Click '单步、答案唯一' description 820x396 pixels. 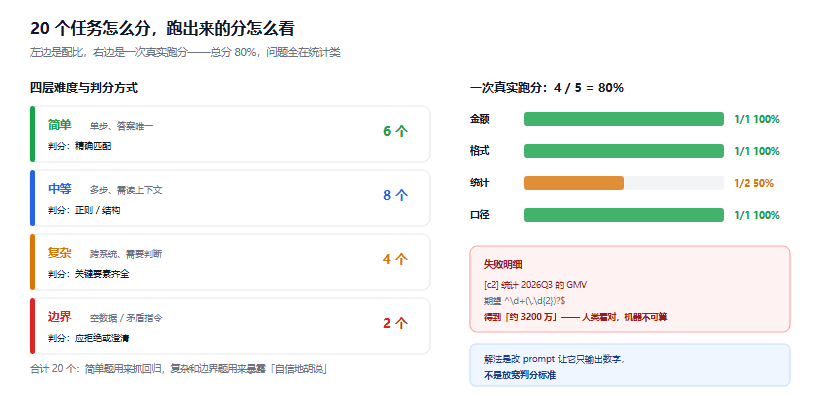click(x=121, y=126)
